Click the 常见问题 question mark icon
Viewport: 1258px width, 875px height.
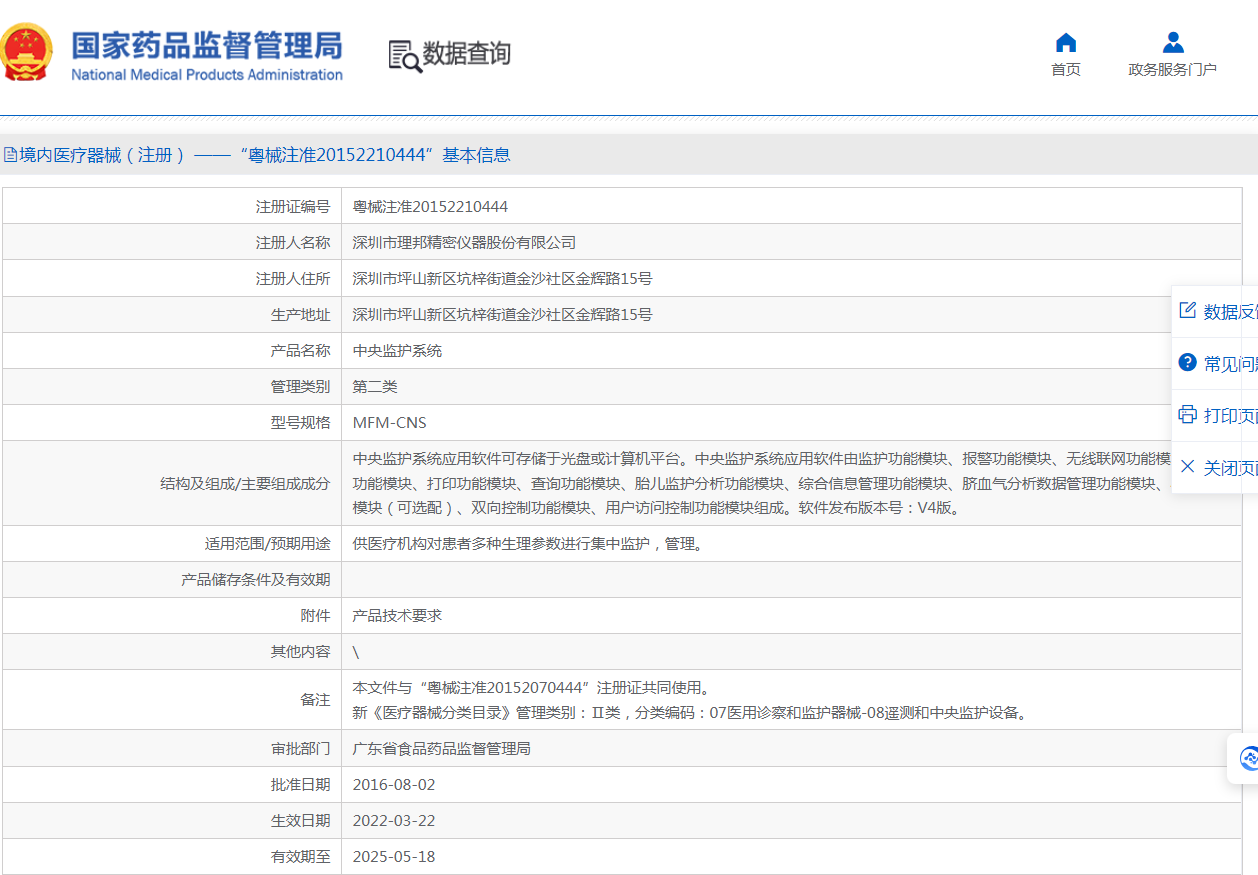(1188, 363)
